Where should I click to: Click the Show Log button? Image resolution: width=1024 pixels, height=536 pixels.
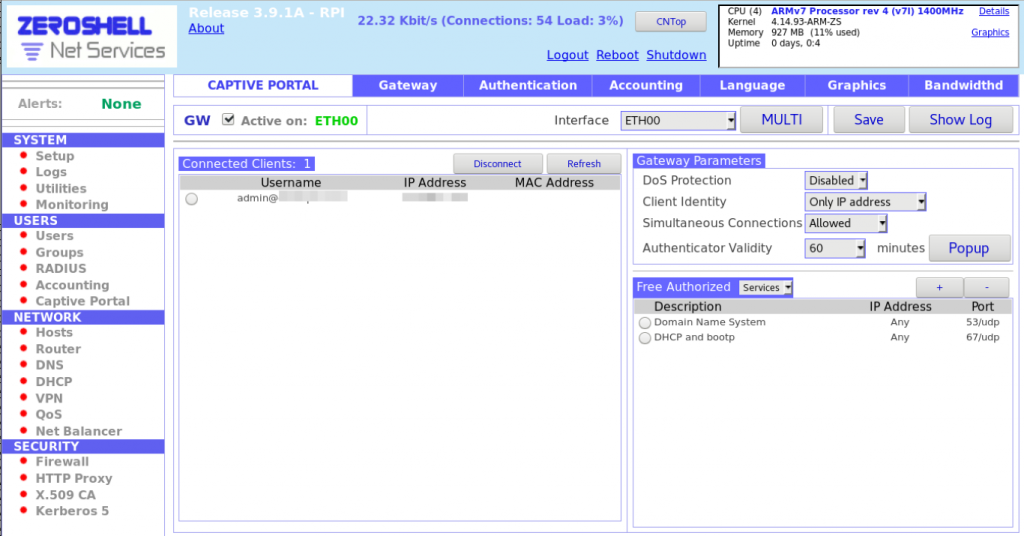(961, 119)
